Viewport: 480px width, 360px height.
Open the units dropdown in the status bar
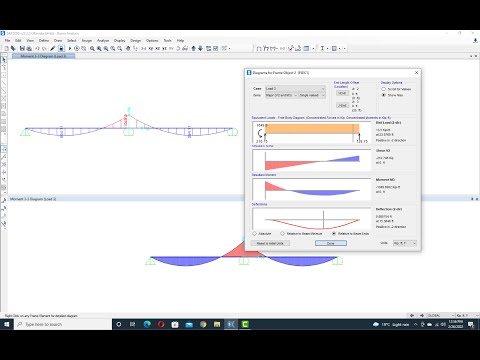click(x=467, y=315)
